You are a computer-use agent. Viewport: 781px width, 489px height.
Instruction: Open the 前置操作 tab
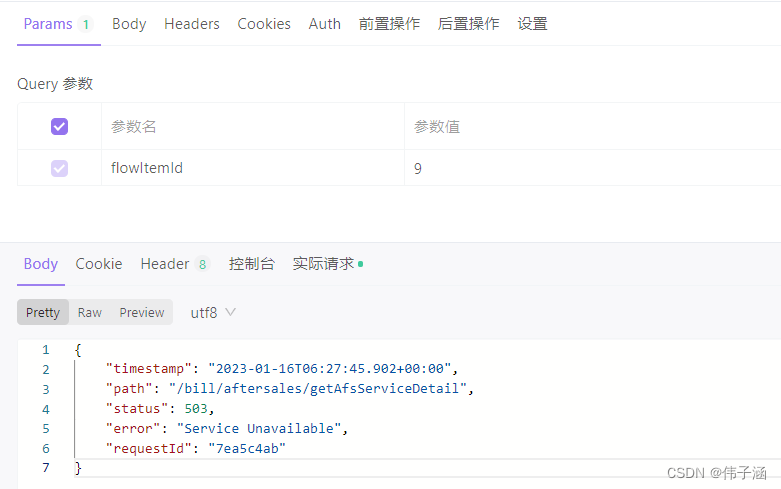389,24
